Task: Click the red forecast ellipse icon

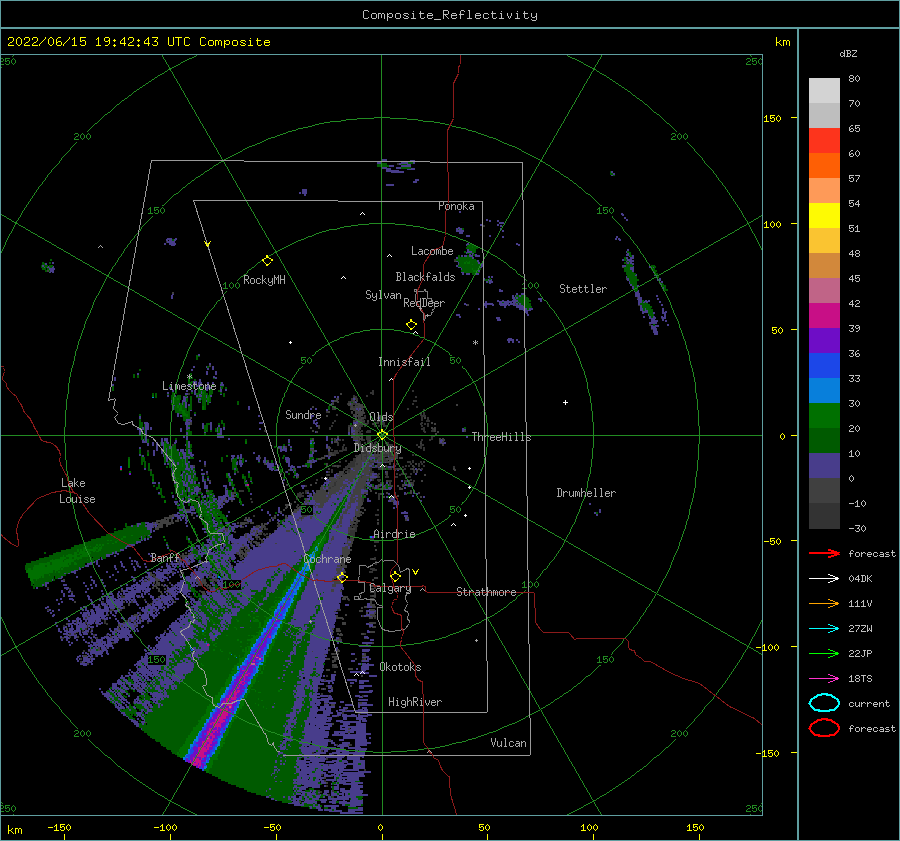Action: tap(824, 728)
